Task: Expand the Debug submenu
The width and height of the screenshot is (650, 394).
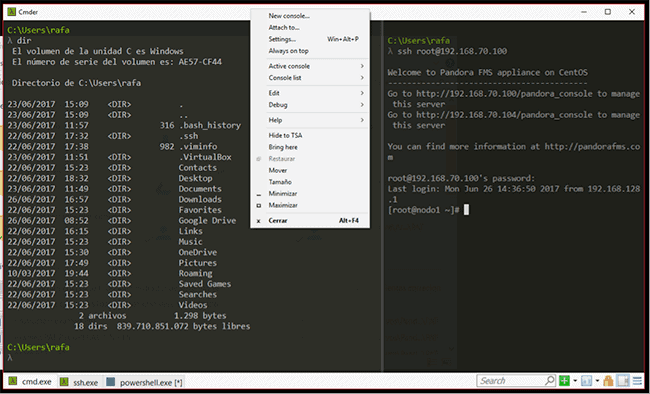Action: coord(310,105)
